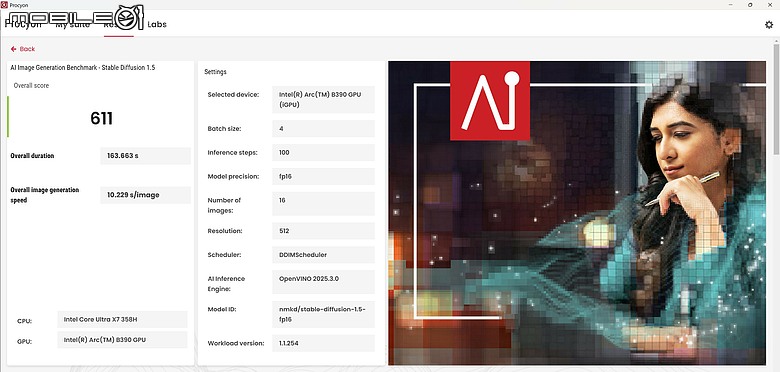Click the Model ID nmkd/stable-diffusion-1.5-fp16
This screenshot has width=780, height=372.
click(x=323, y=314)
